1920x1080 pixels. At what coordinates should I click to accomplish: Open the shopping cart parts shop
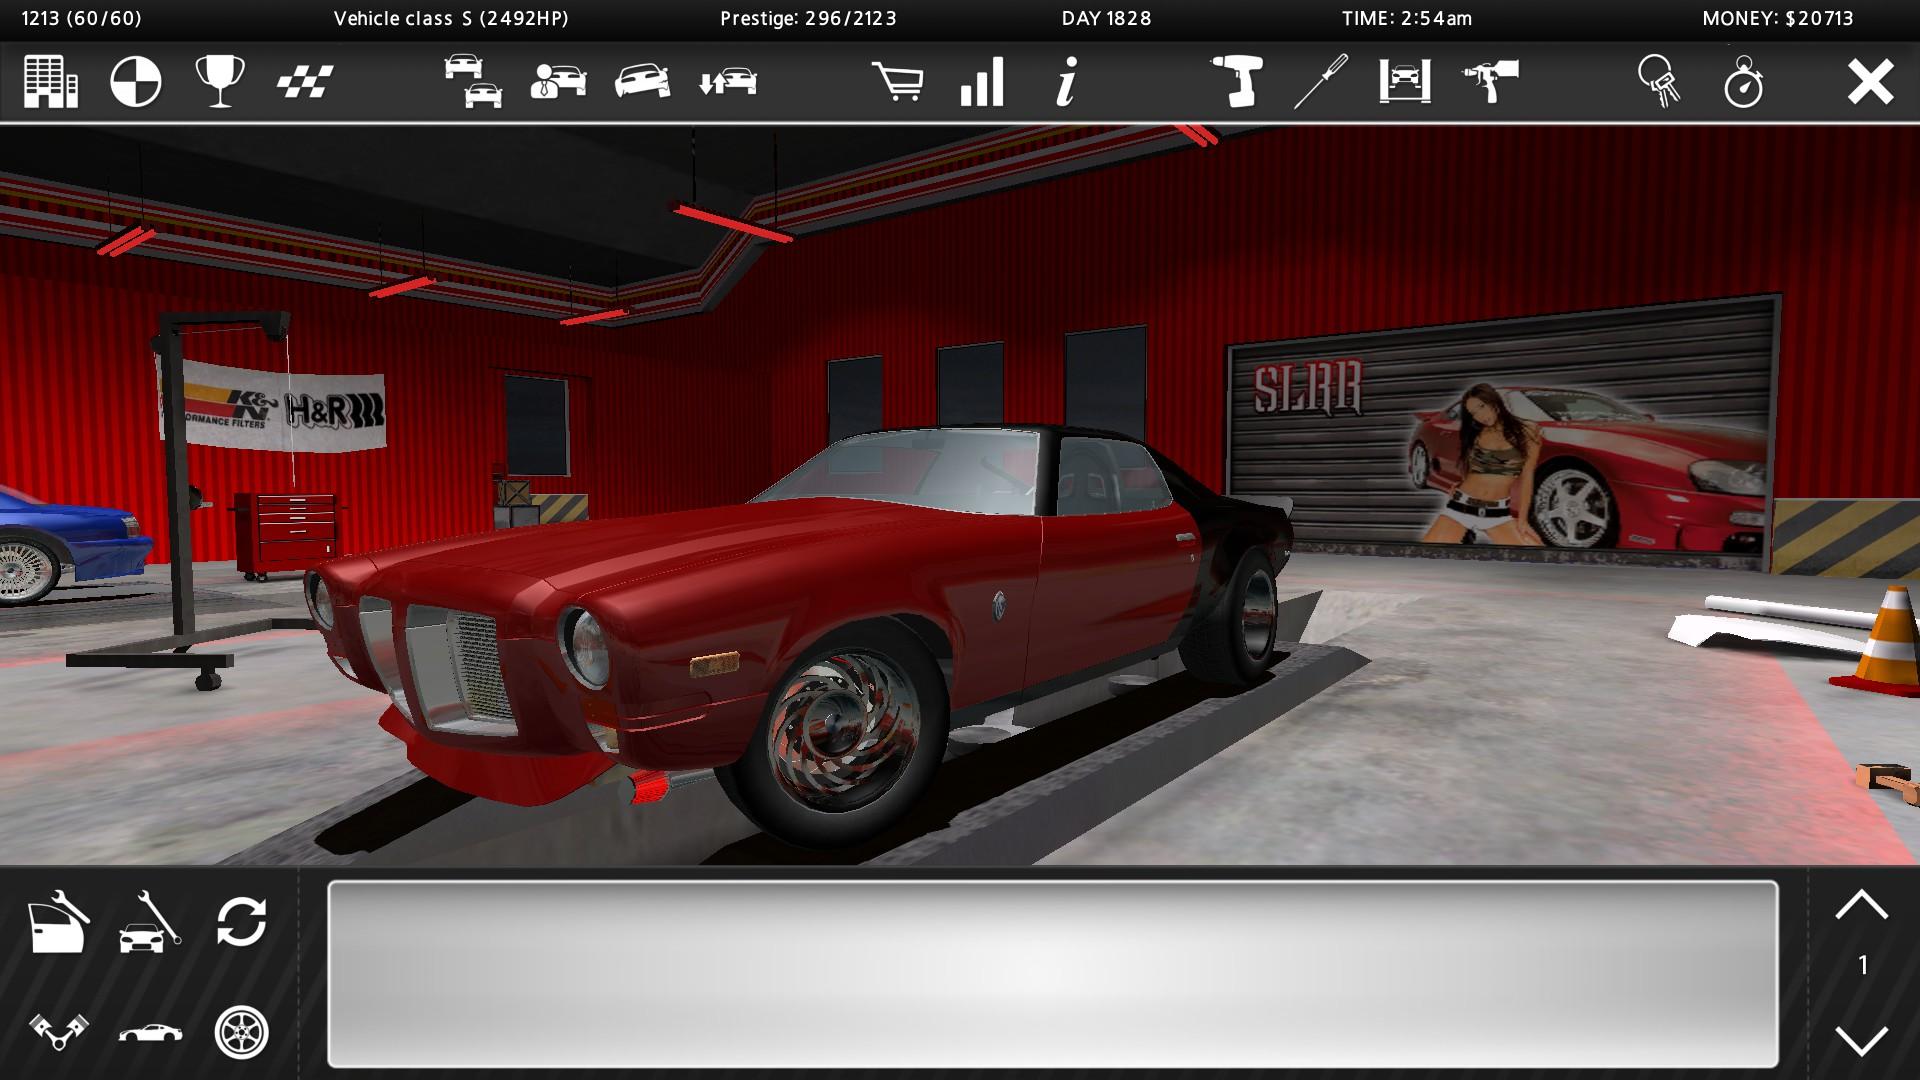pyautogui.click(x=897, y=81)
